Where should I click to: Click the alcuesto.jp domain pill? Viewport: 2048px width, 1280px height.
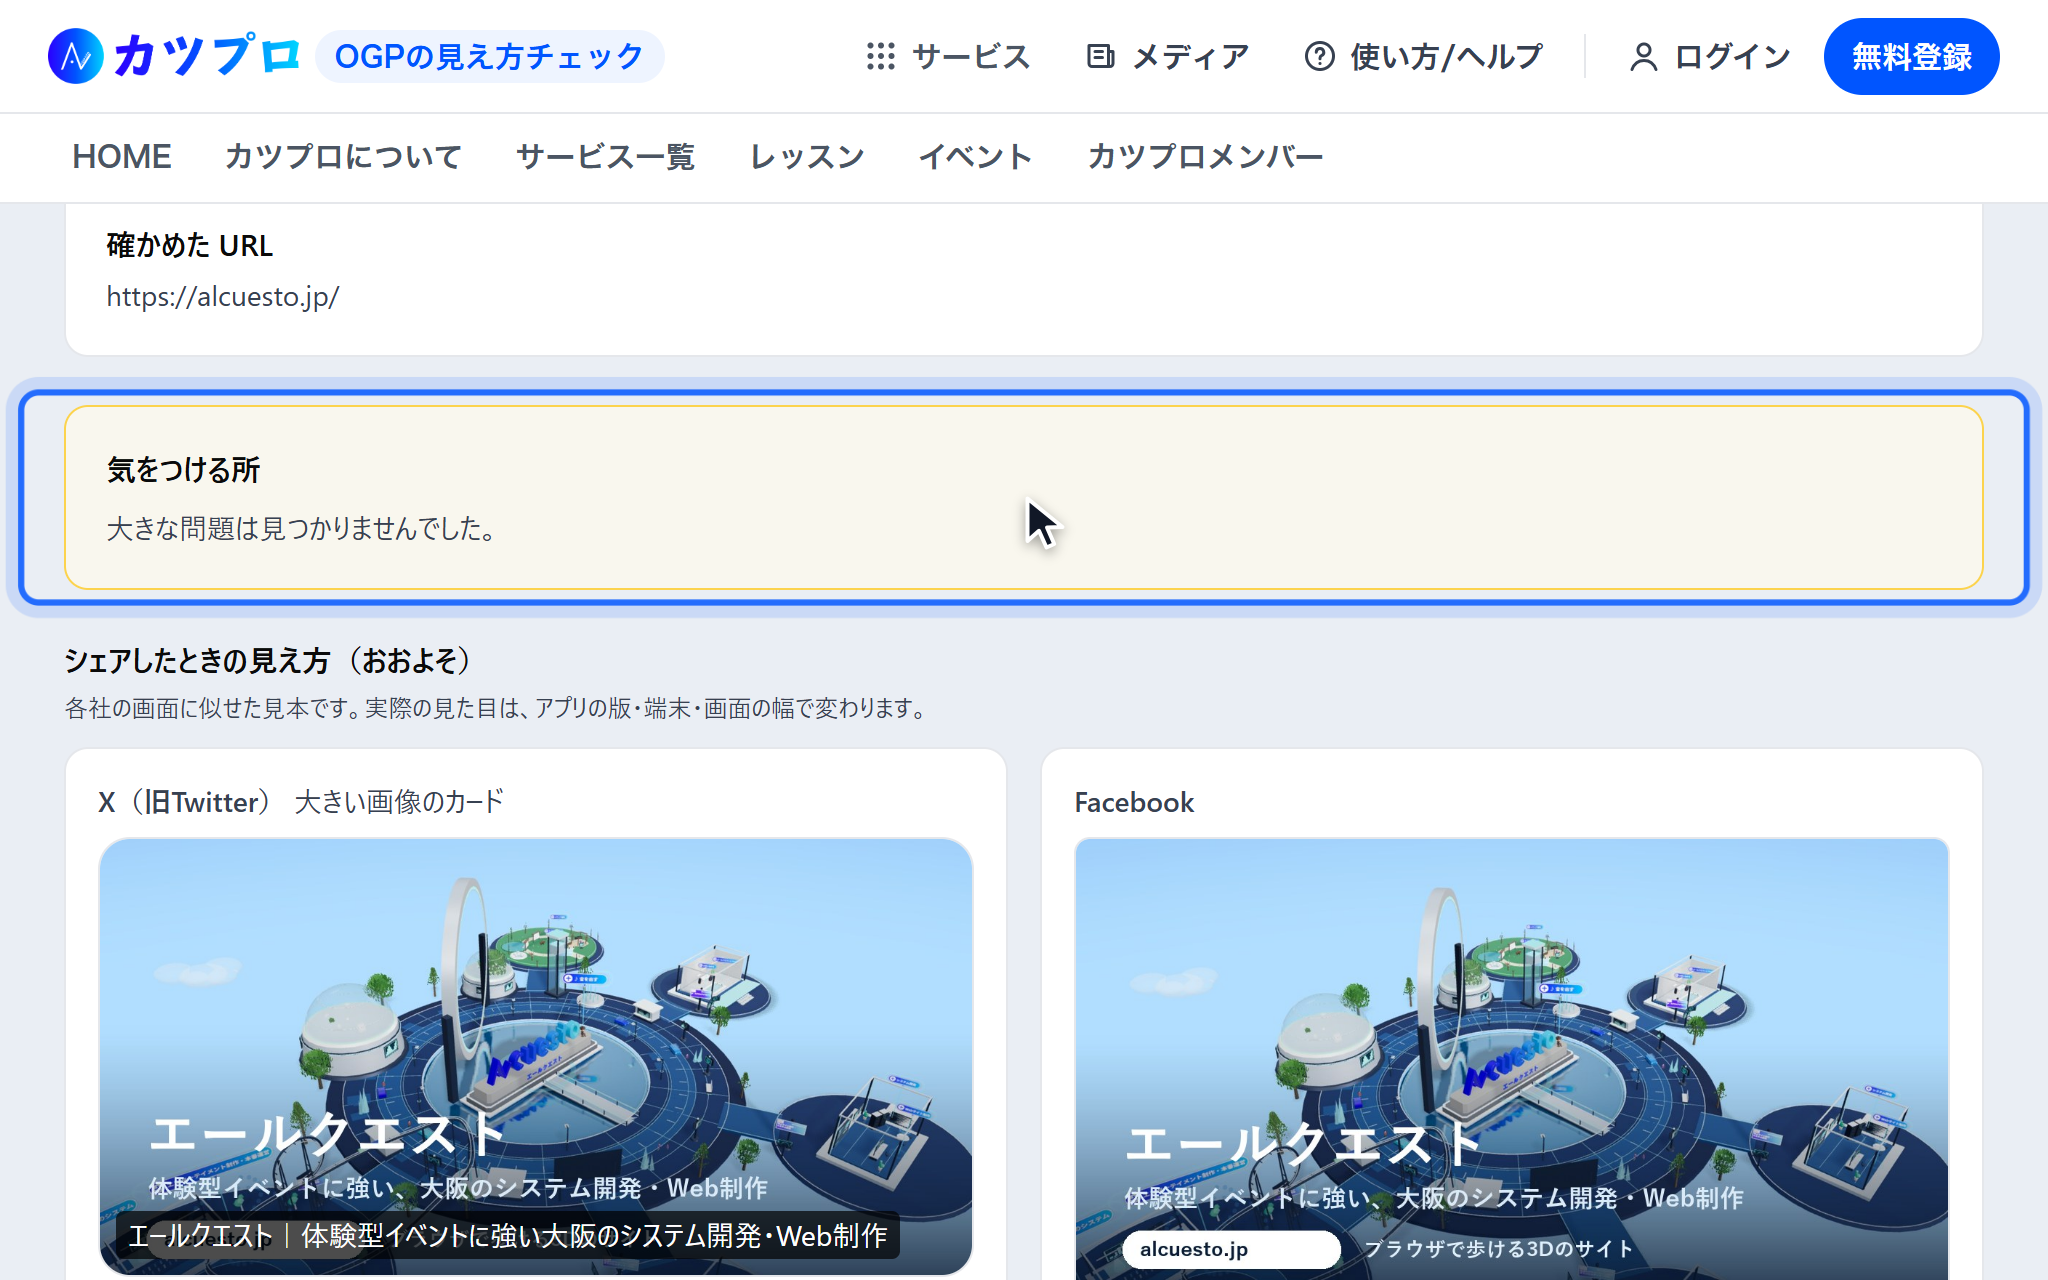tap(1231, 1250)
